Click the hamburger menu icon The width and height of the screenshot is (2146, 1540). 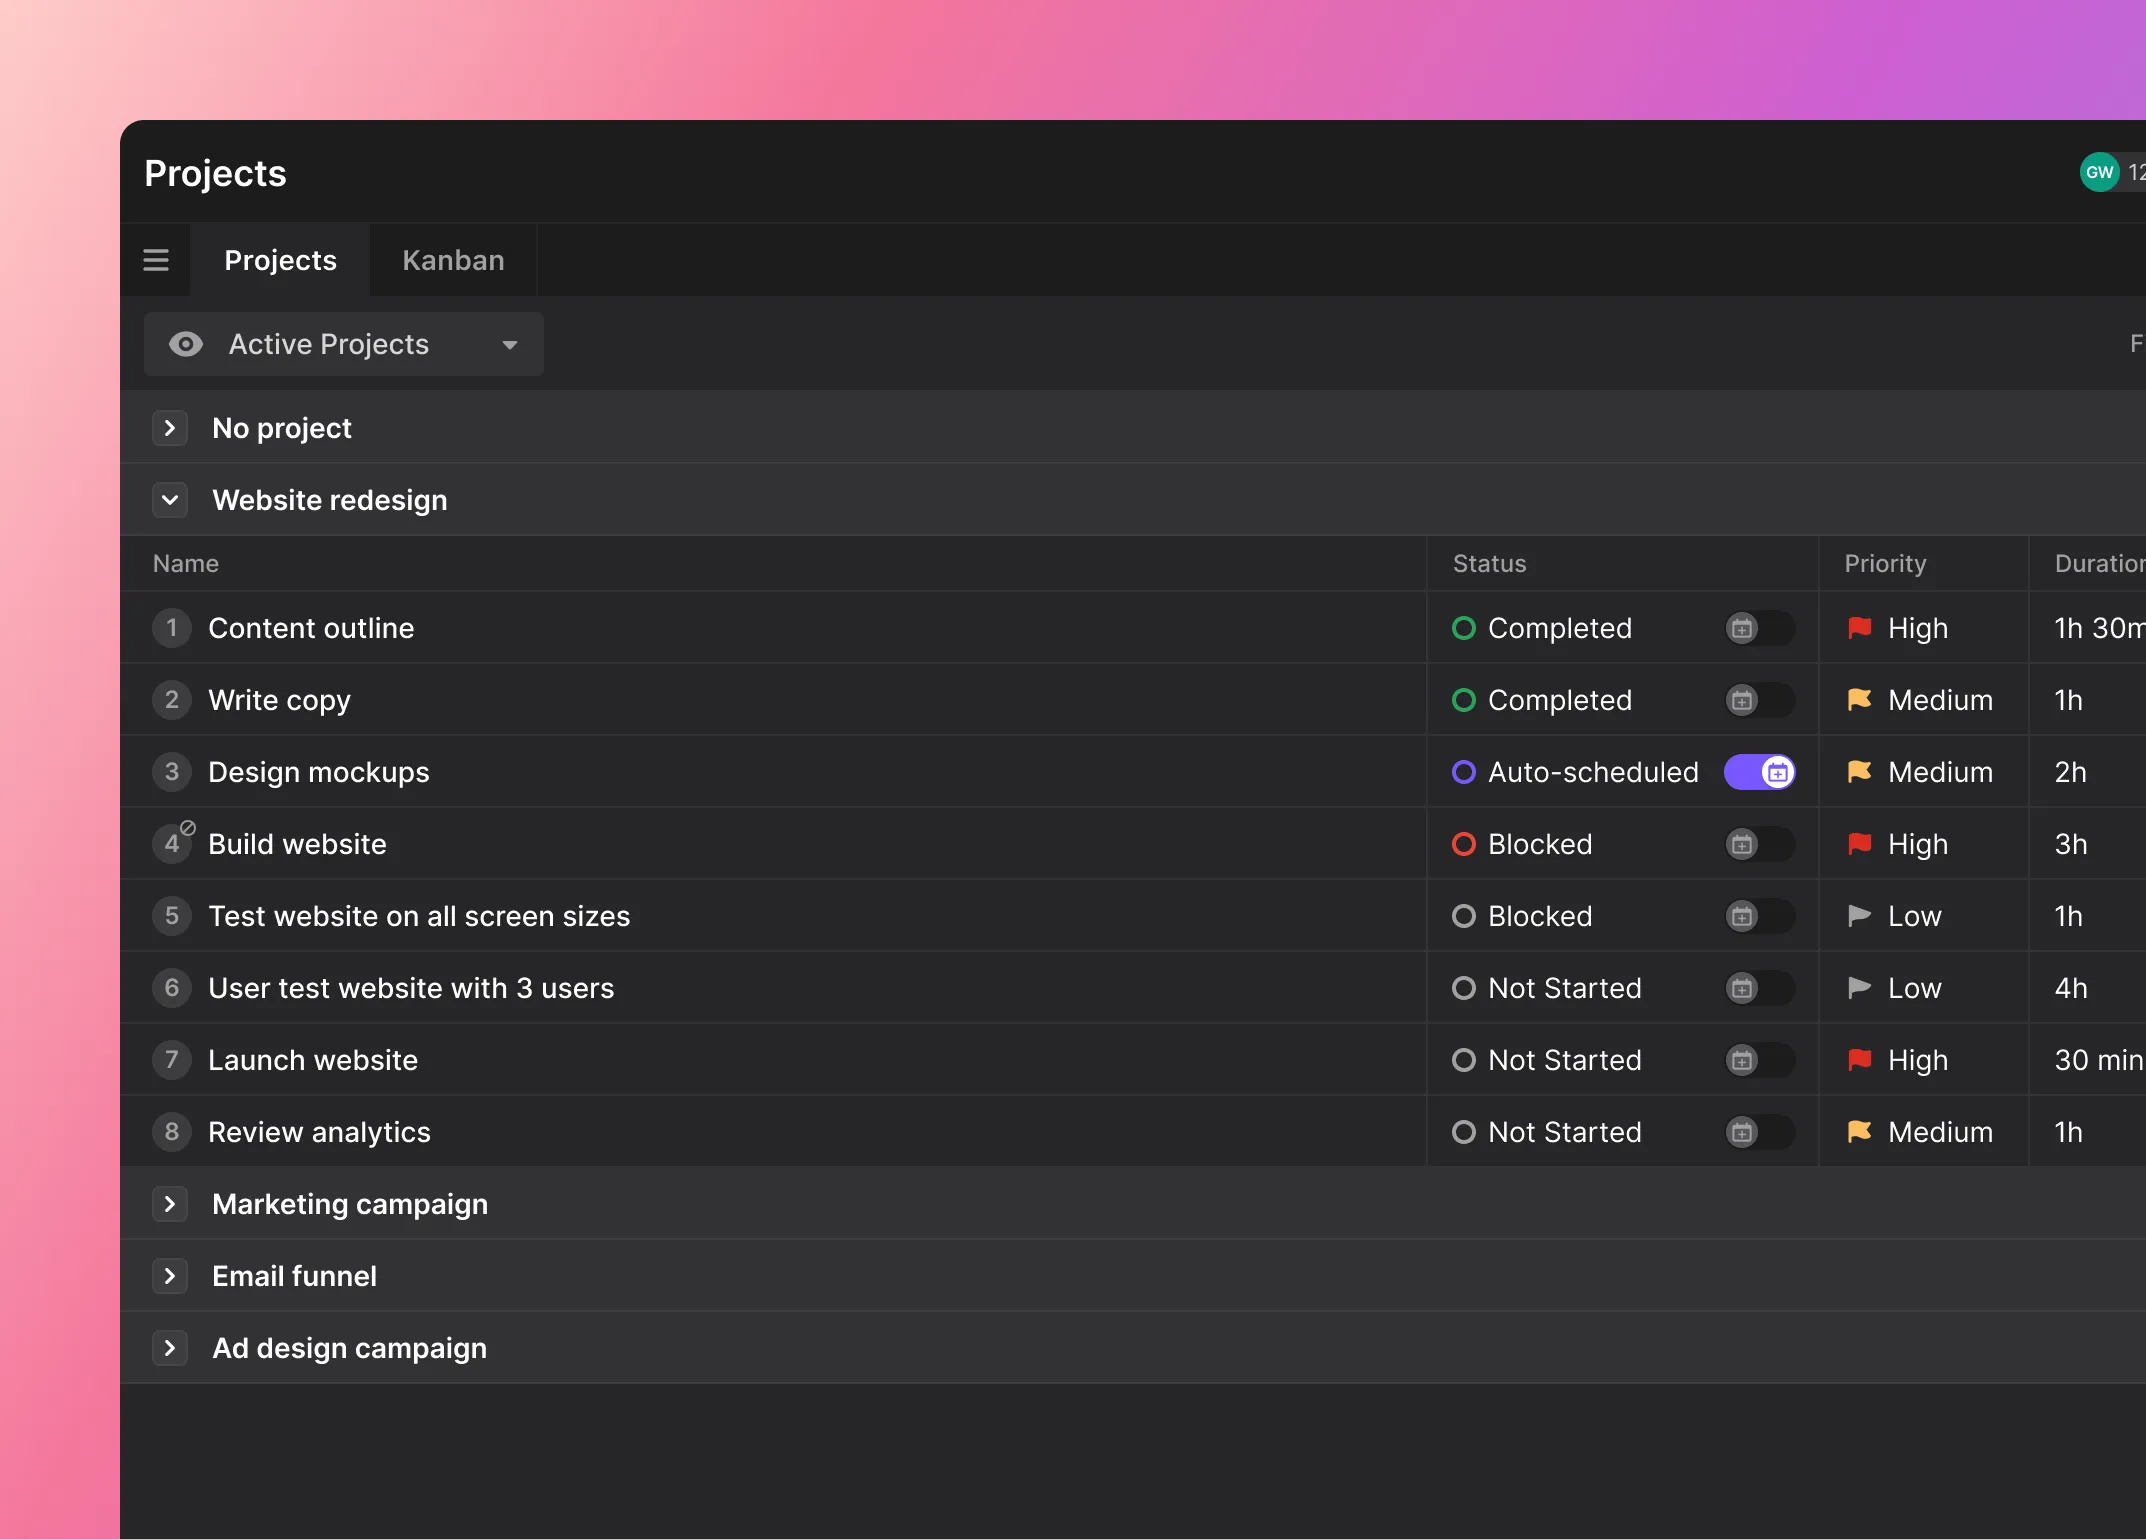pos(156,260)
